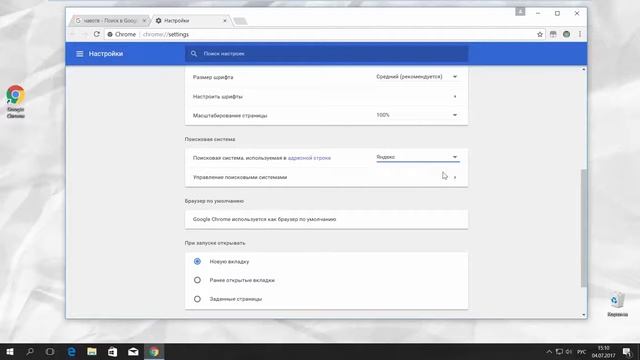Click the 'Масштабирование страницы' label
This screenshot has height=360, width=640.
(x=230, y=116)
